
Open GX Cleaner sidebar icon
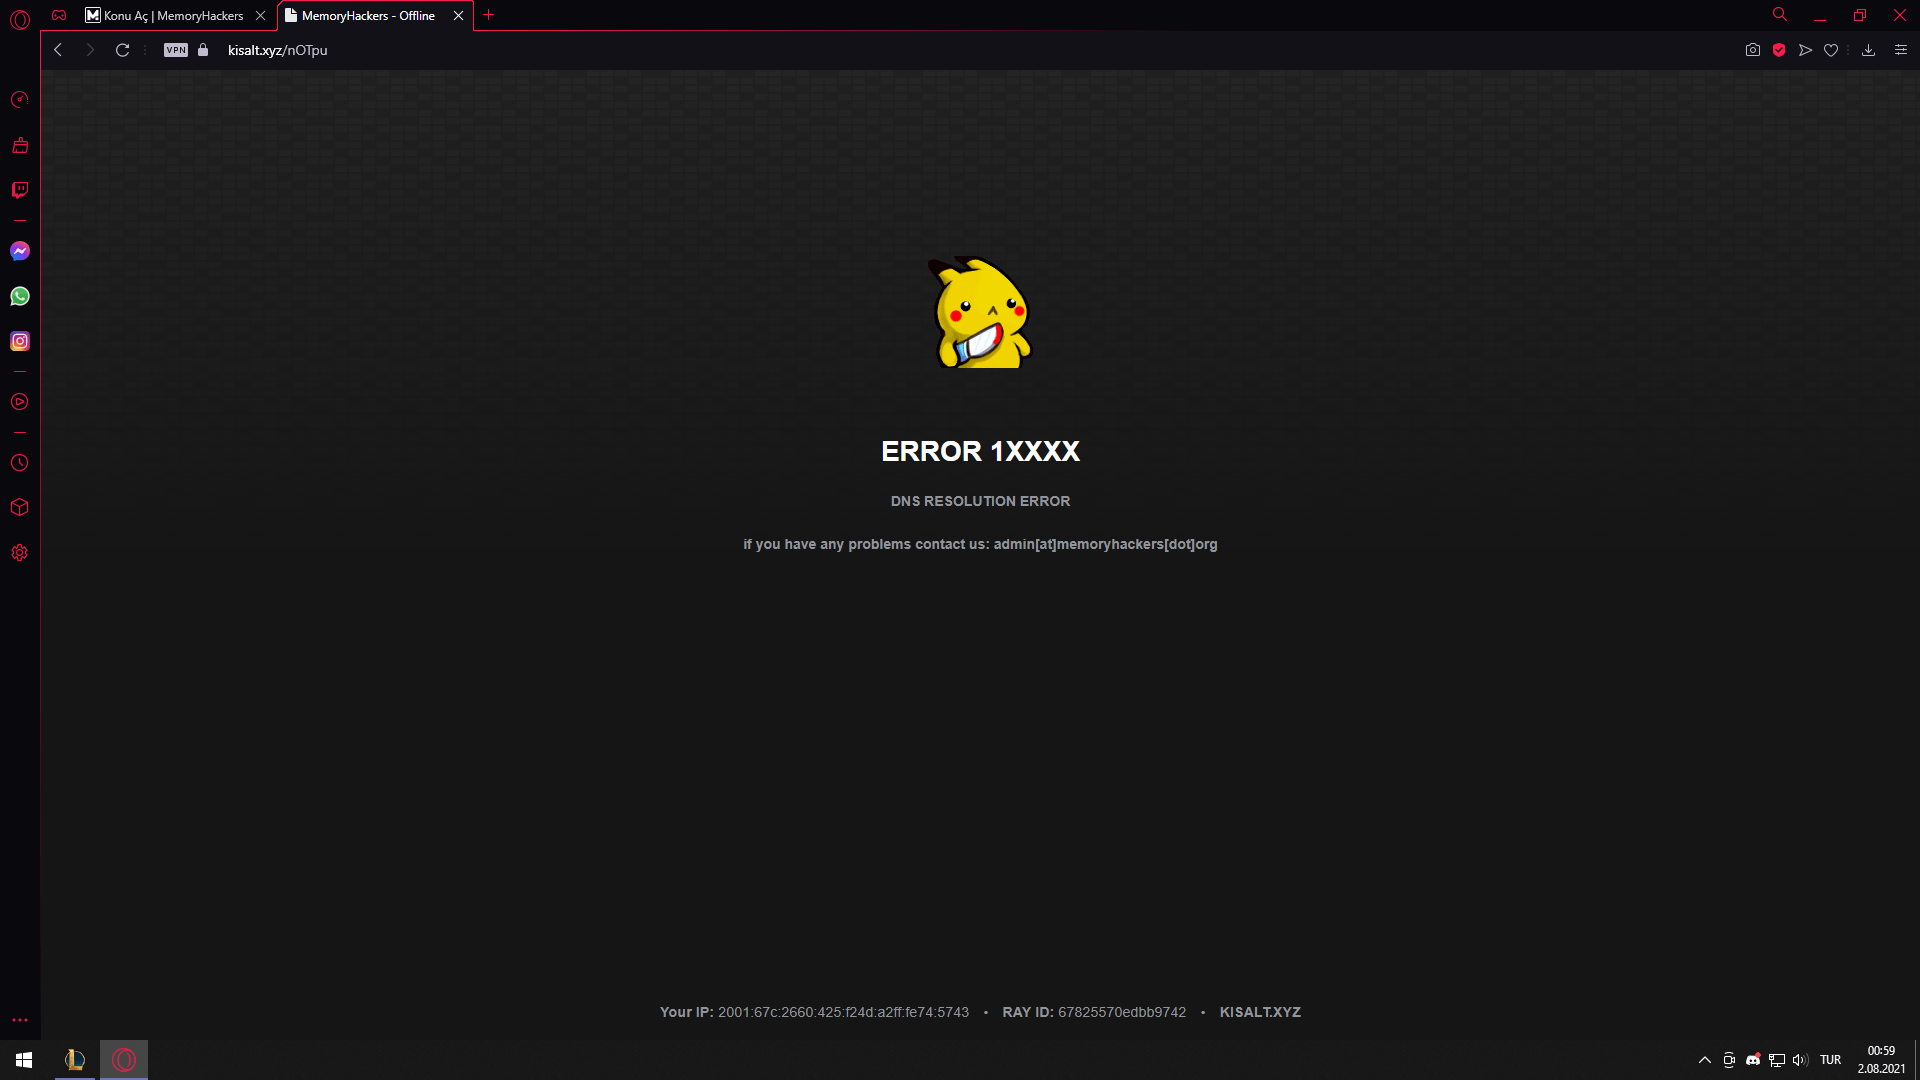point(20,146)
